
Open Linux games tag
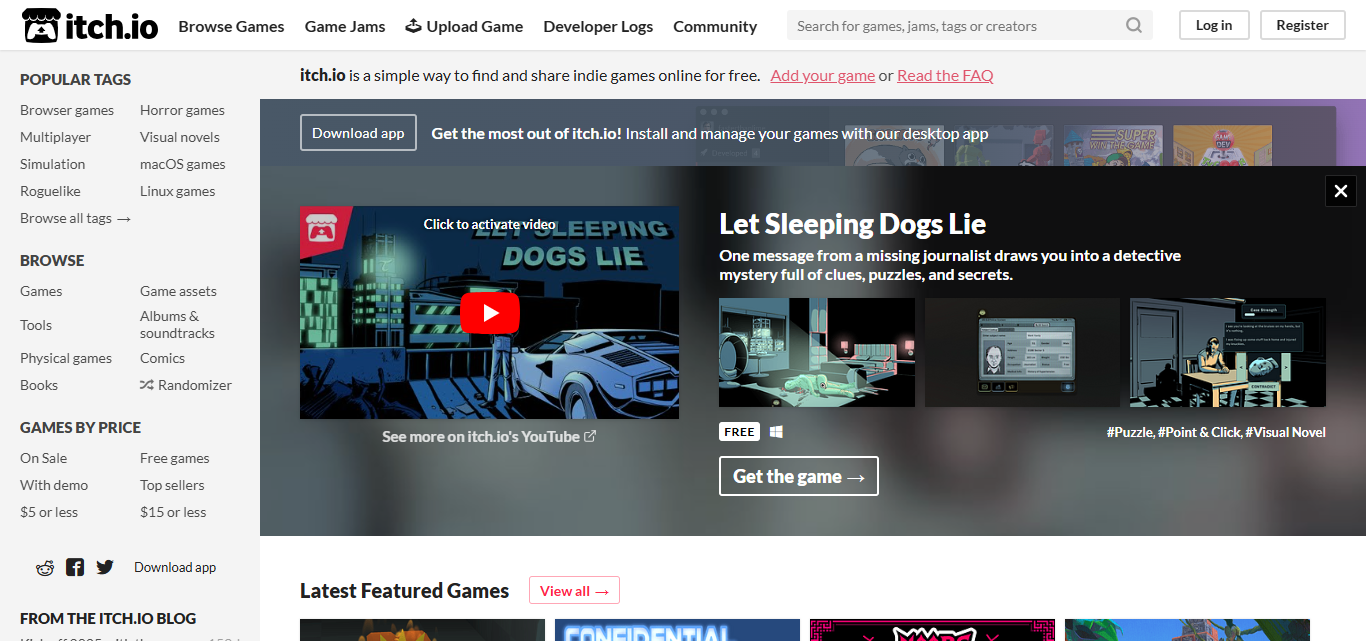coord(178,191)
